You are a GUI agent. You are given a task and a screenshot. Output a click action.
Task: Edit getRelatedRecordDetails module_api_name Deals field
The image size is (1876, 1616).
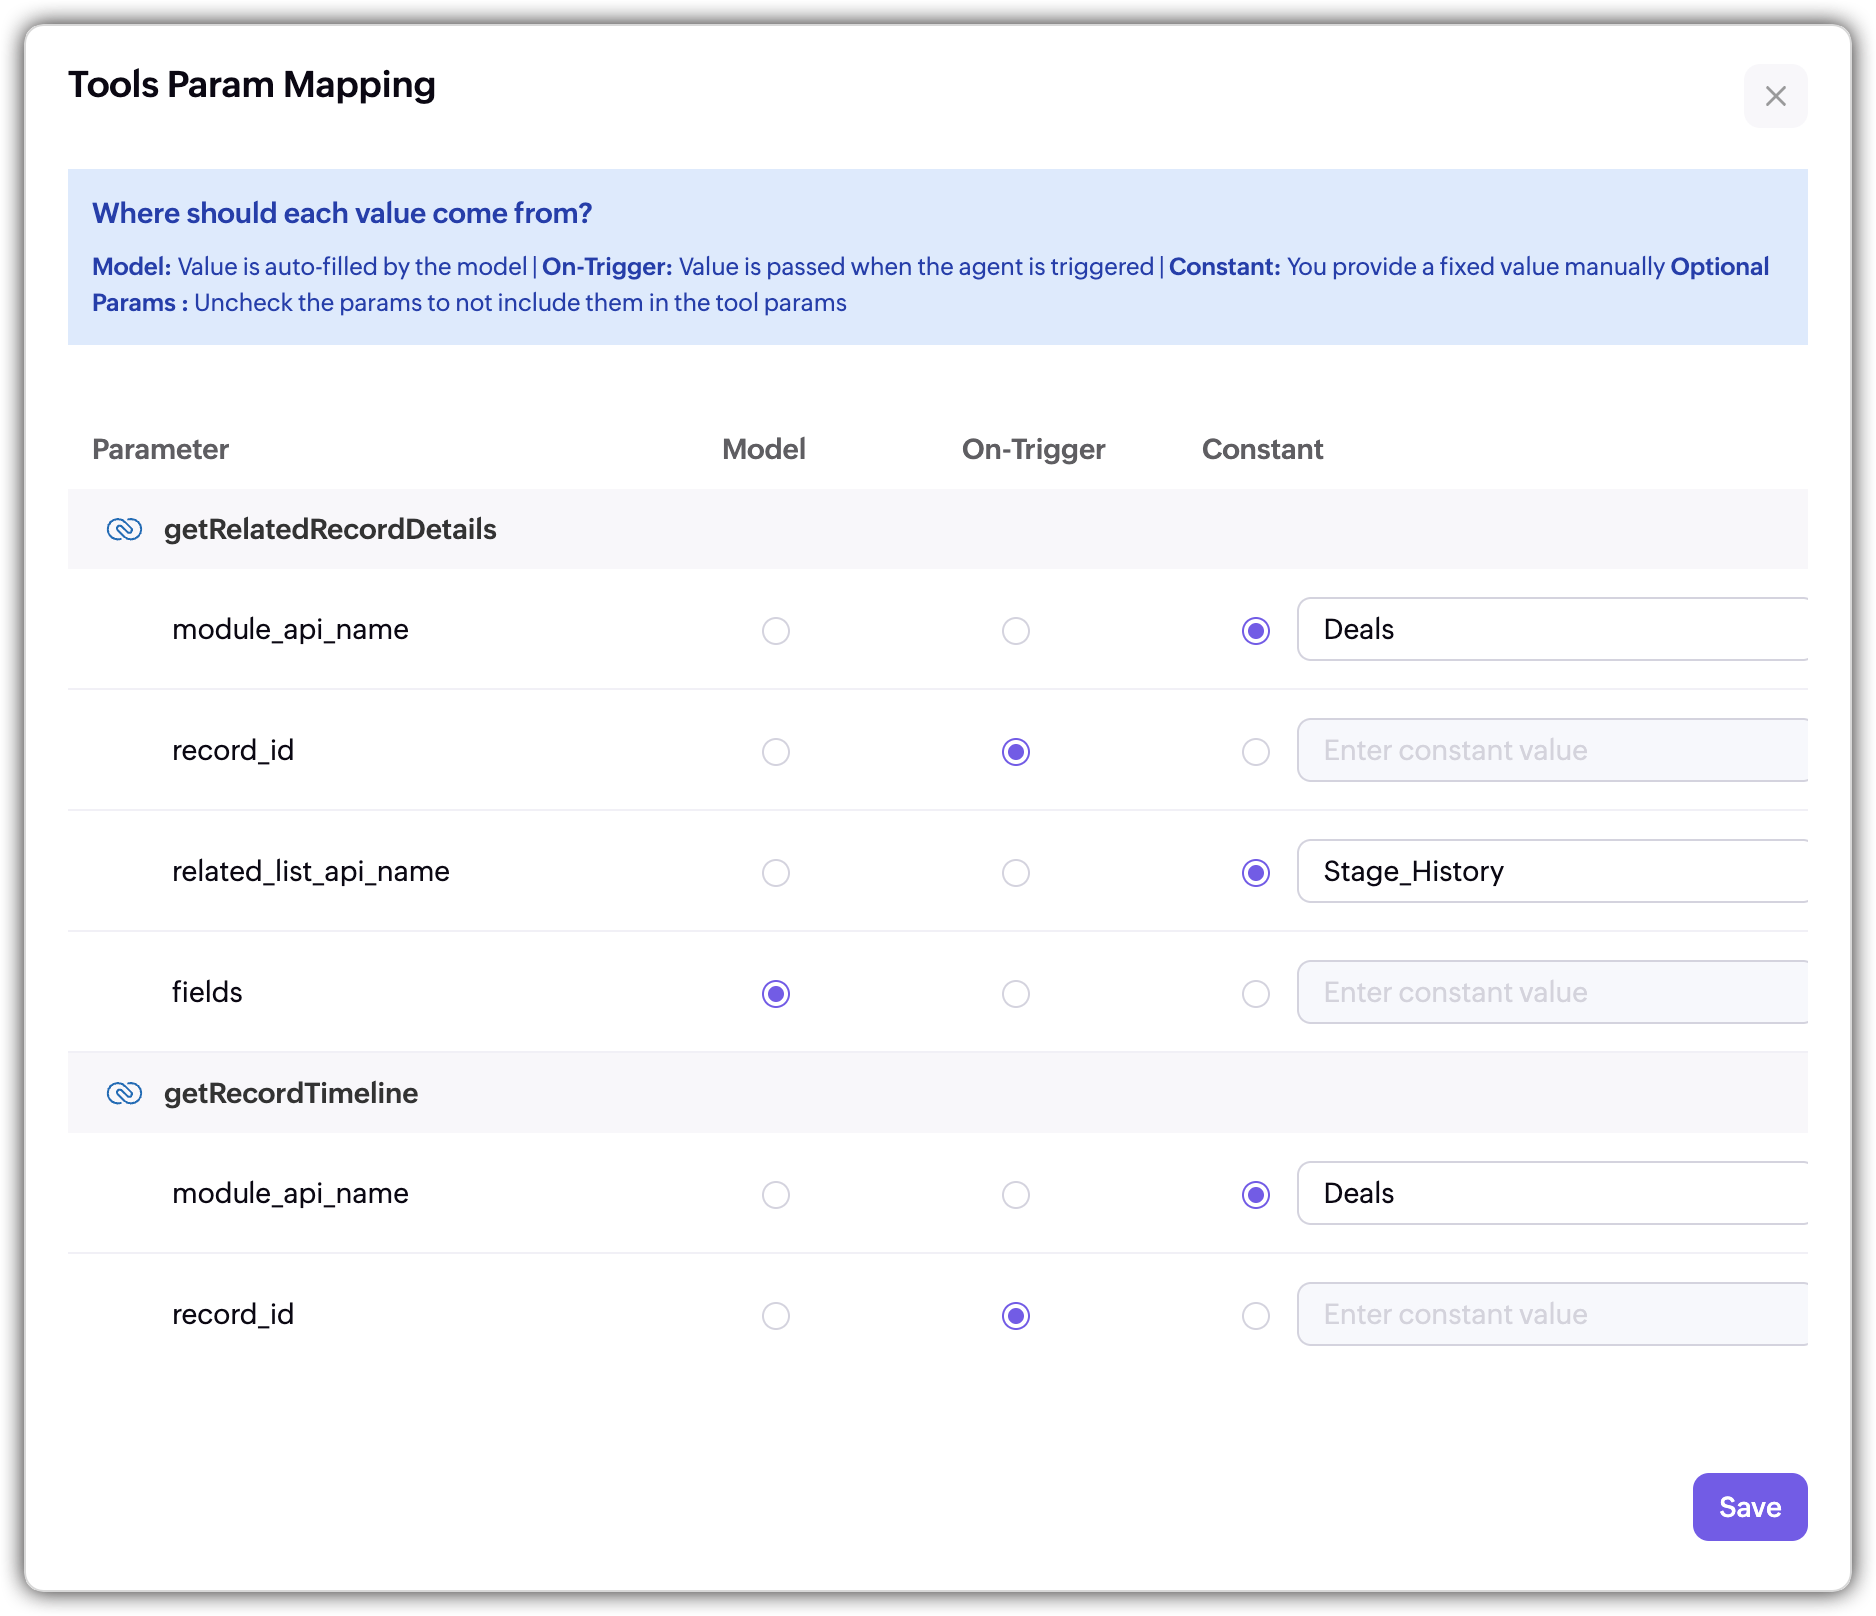click(1552, 629)
